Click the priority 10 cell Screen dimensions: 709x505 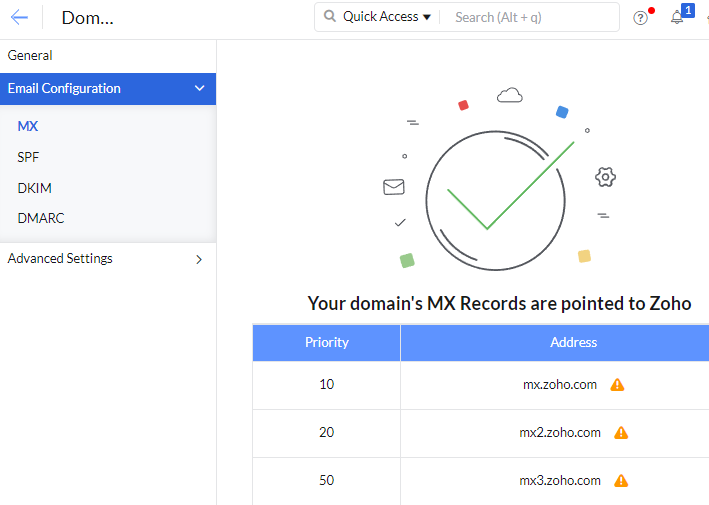tap(326, 385)
